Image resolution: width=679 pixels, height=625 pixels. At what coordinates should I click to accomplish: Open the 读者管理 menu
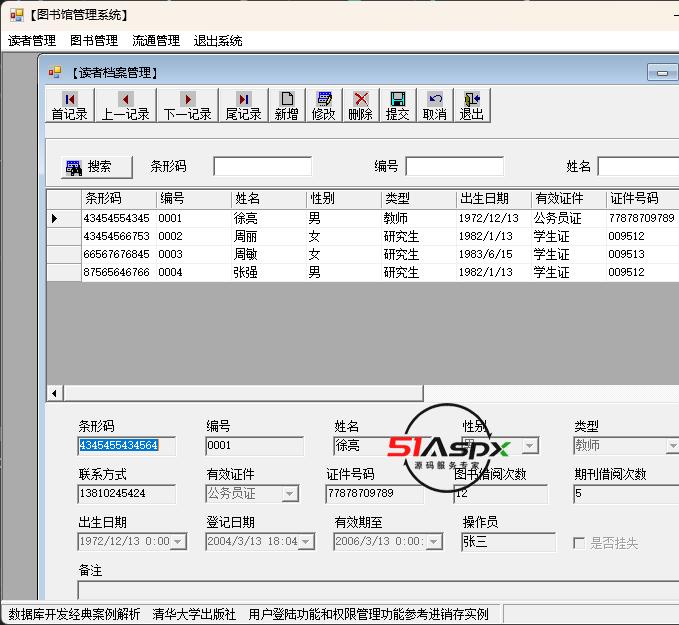tap(32, 41)
